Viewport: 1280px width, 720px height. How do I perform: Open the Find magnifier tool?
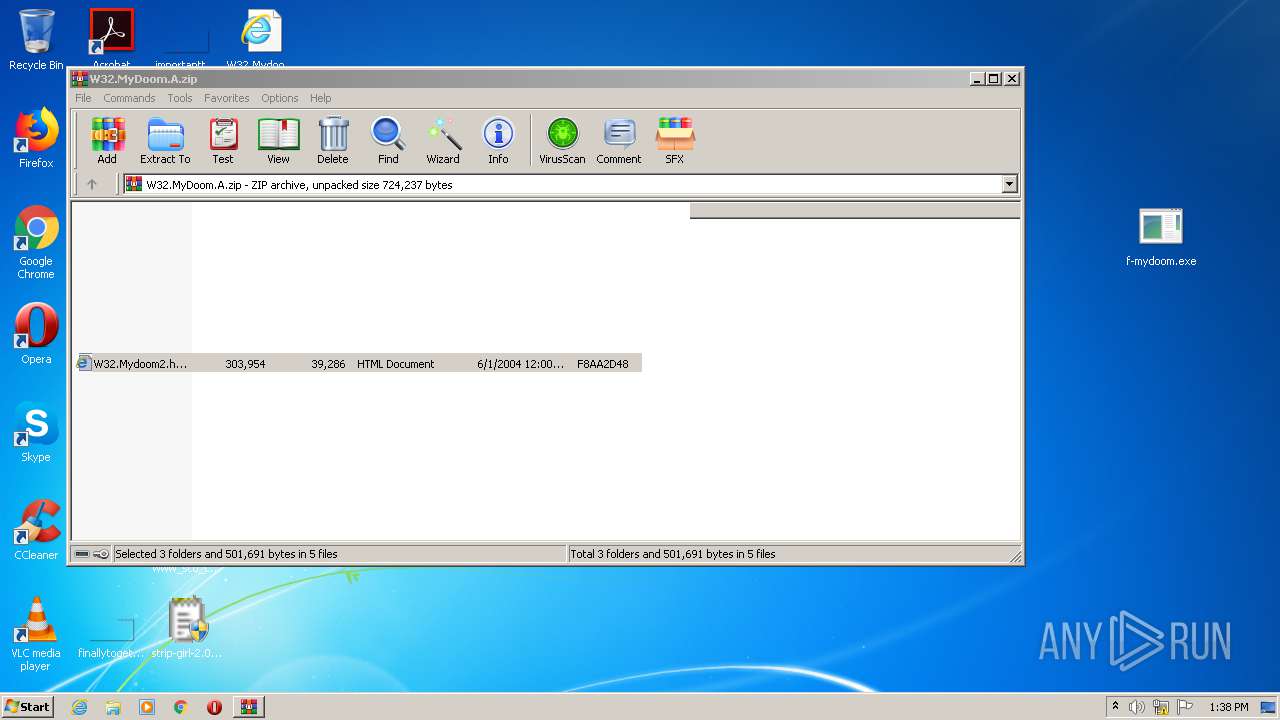point(388,141)
